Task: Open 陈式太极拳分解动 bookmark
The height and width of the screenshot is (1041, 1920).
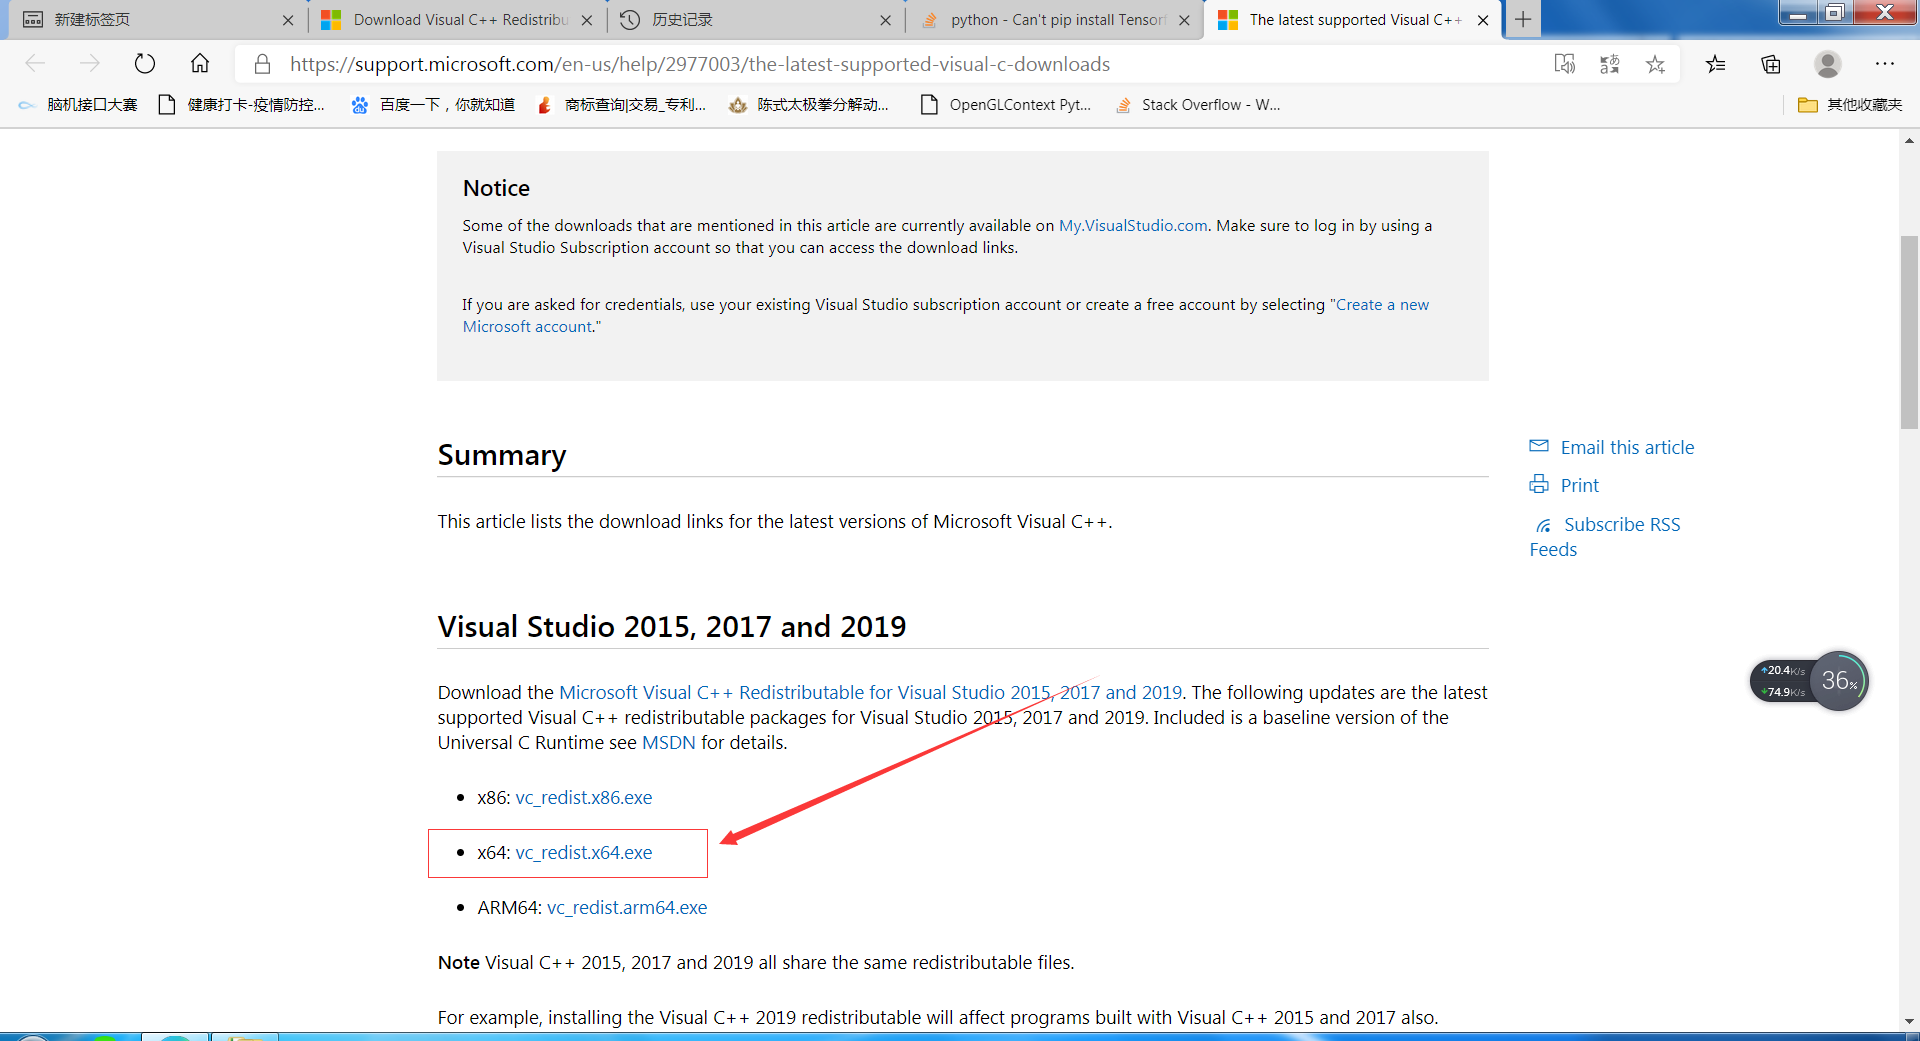Action: coord(809,105)
